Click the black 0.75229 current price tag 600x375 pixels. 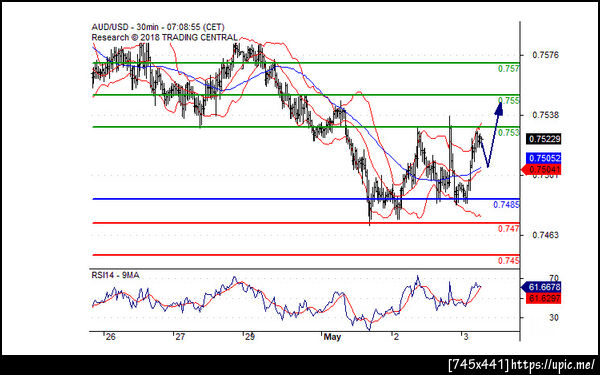click(x=544, y=139)
